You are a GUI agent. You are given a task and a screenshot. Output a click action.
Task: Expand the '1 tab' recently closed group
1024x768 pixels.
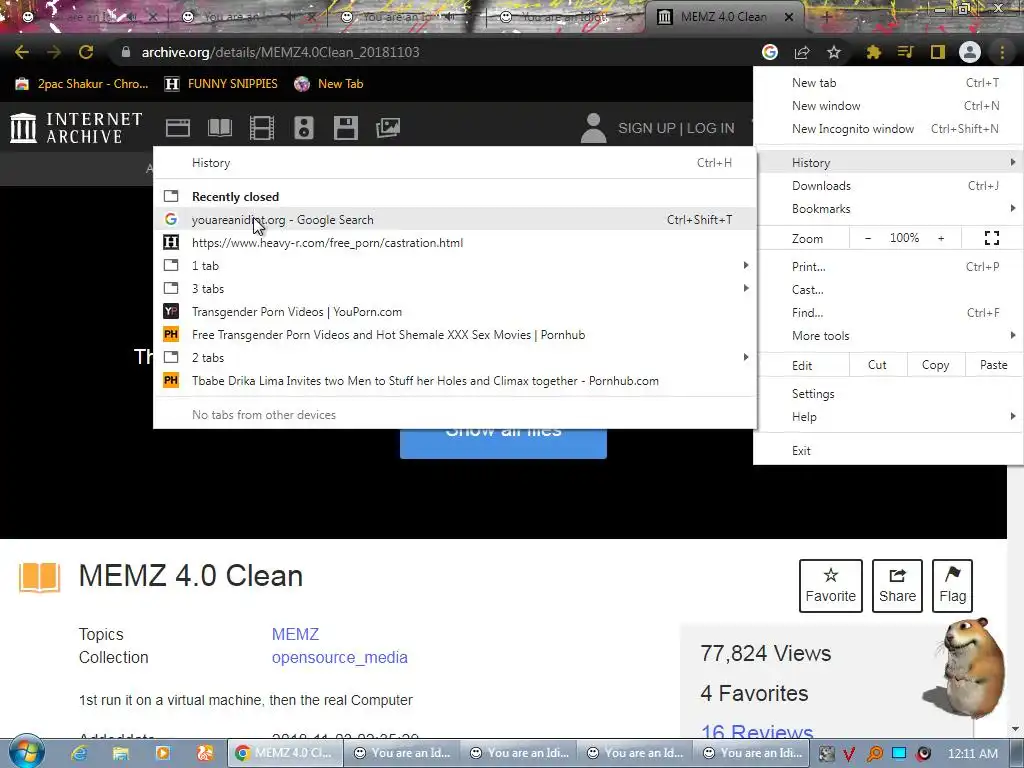tap(455, 266)
